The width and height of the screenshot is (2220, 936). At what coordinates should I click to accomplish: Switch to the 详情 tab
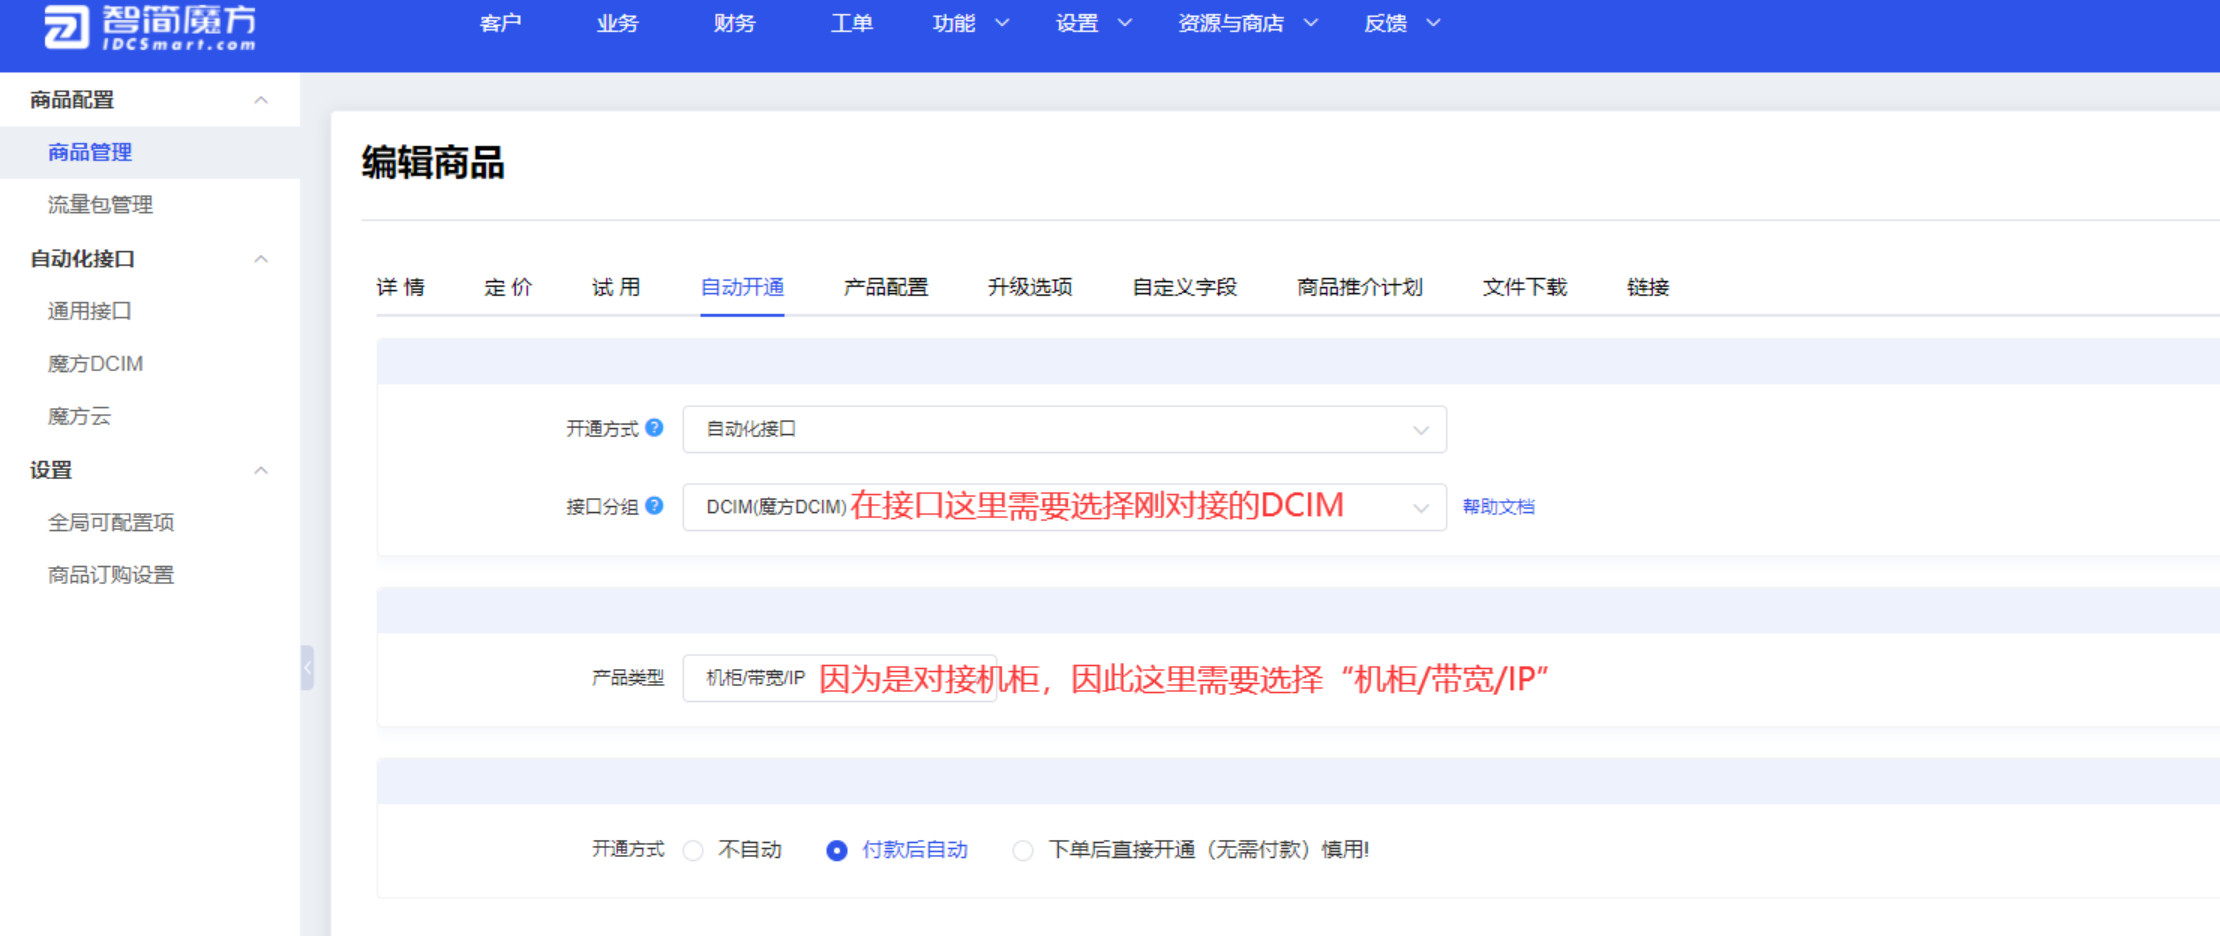point(400,287)
